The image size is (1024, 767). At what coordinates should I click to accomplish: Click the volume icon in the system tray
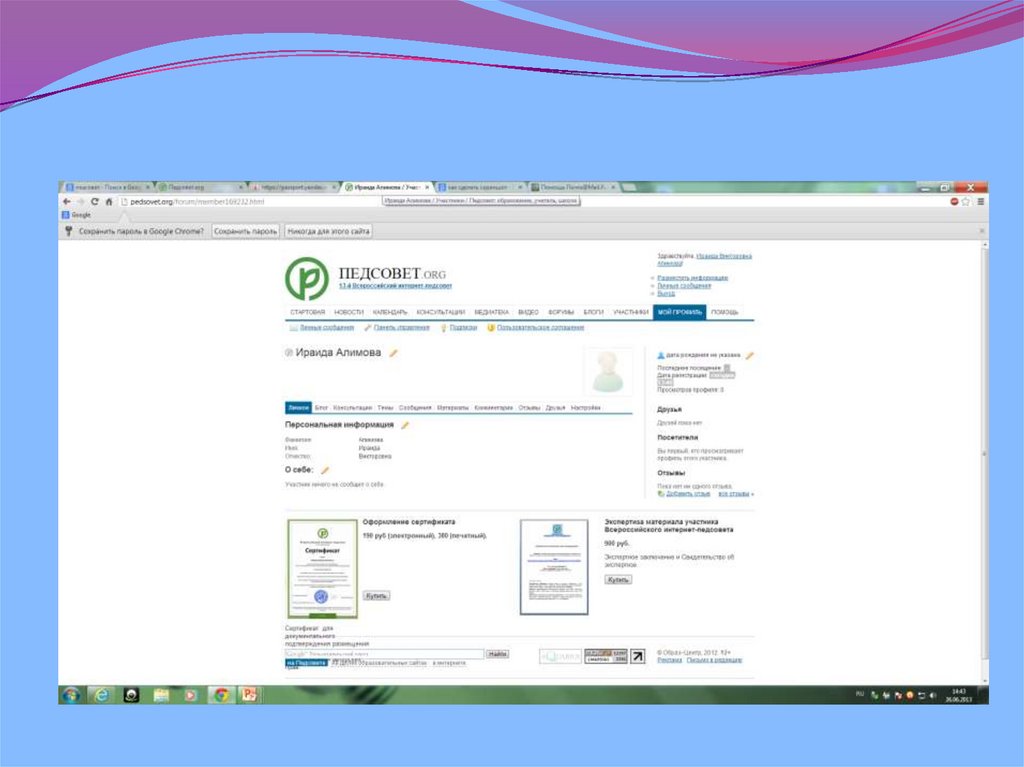tap(933, 695)
